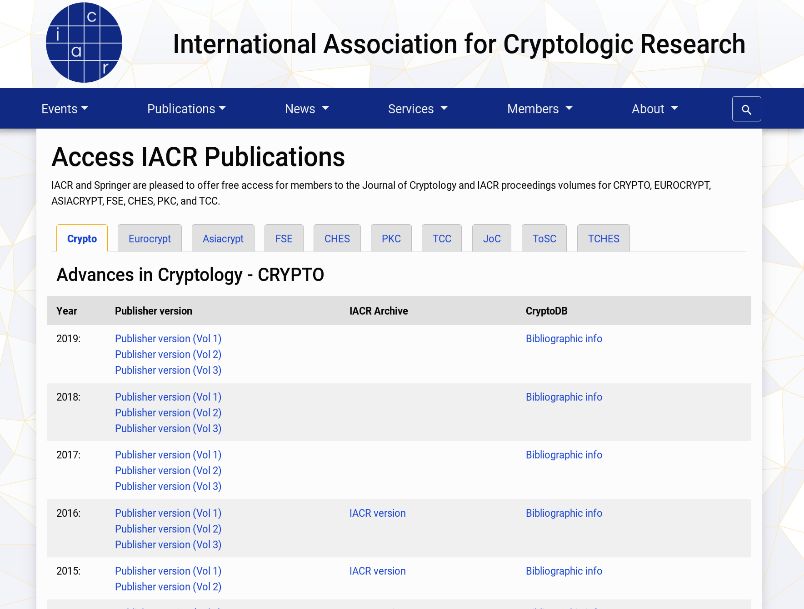Open 2017 Publisher version Vol 2

[168, 471]
